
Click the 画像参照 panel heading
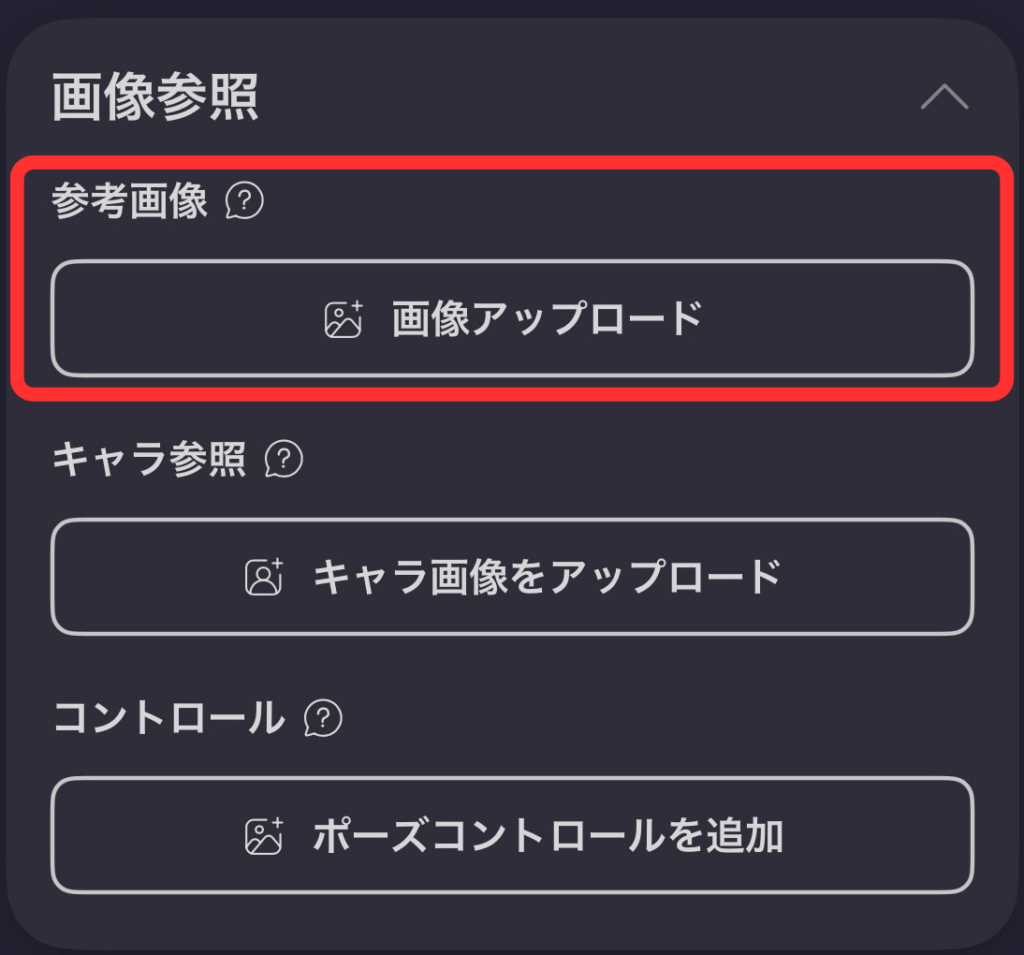click(x=155, y=98)
